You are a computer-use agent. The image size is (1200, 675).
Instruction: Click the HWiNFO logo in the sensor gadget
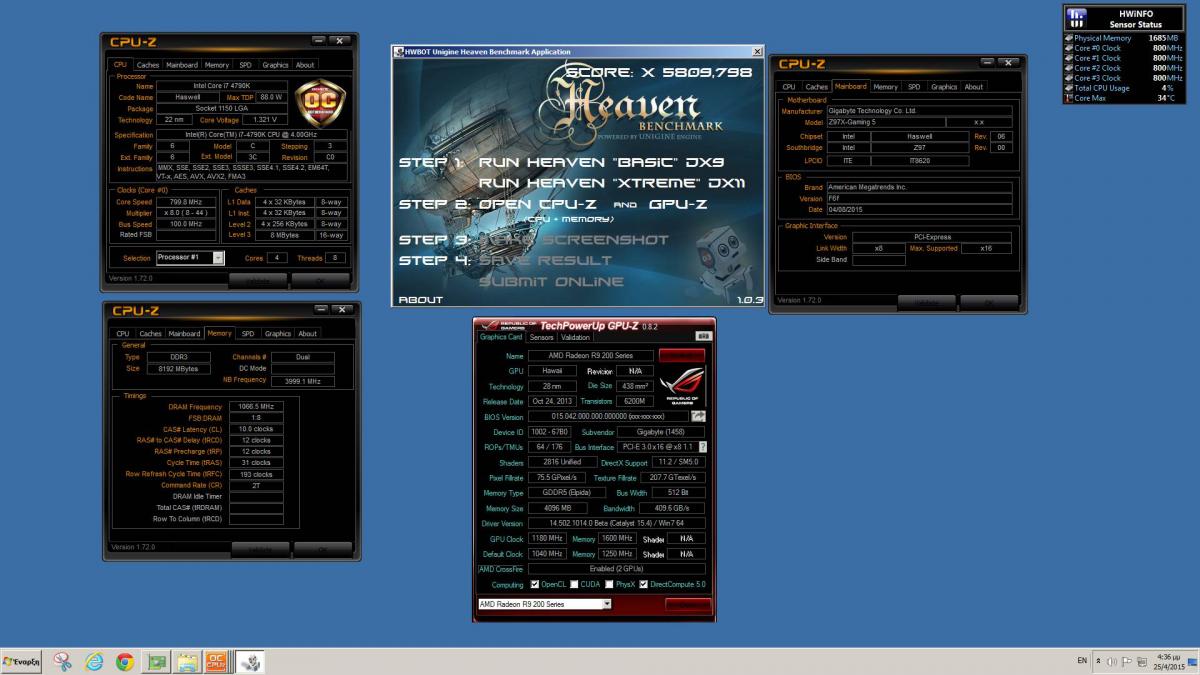click(1076, 17)
